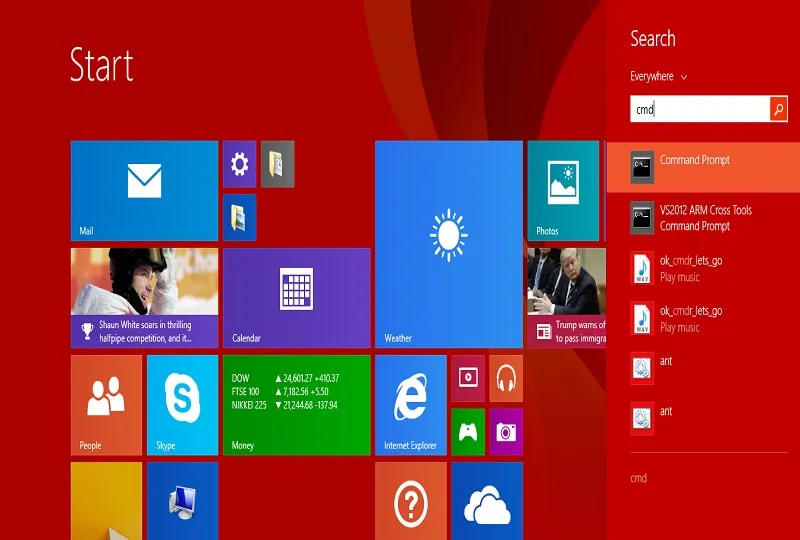This screenshot has width=800, height=540.
Task: Expand the Everywhere search scope dropdown
Action: (x=658, y=77)
